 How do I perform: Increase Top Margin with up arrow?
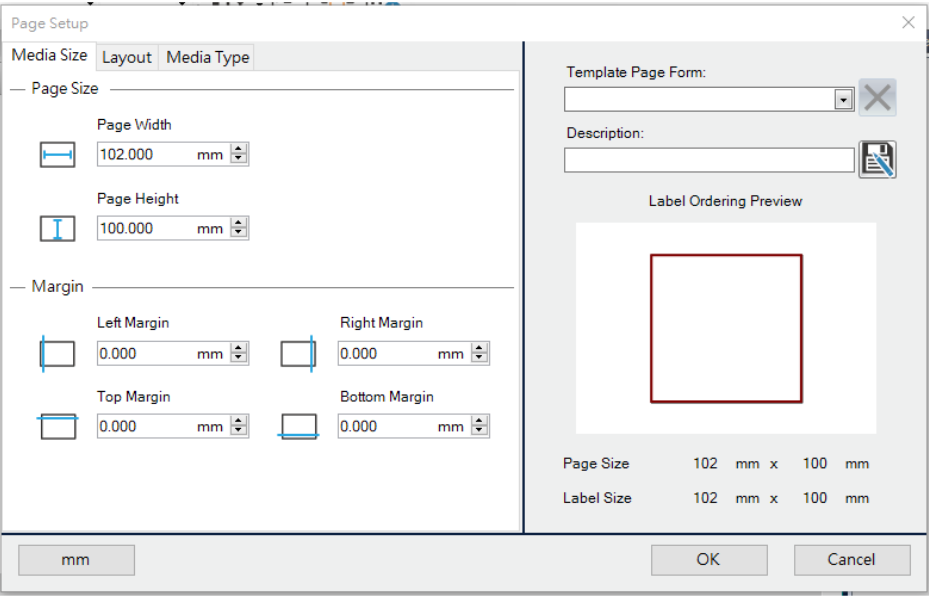pyautogui.click(x=239, y=421)
